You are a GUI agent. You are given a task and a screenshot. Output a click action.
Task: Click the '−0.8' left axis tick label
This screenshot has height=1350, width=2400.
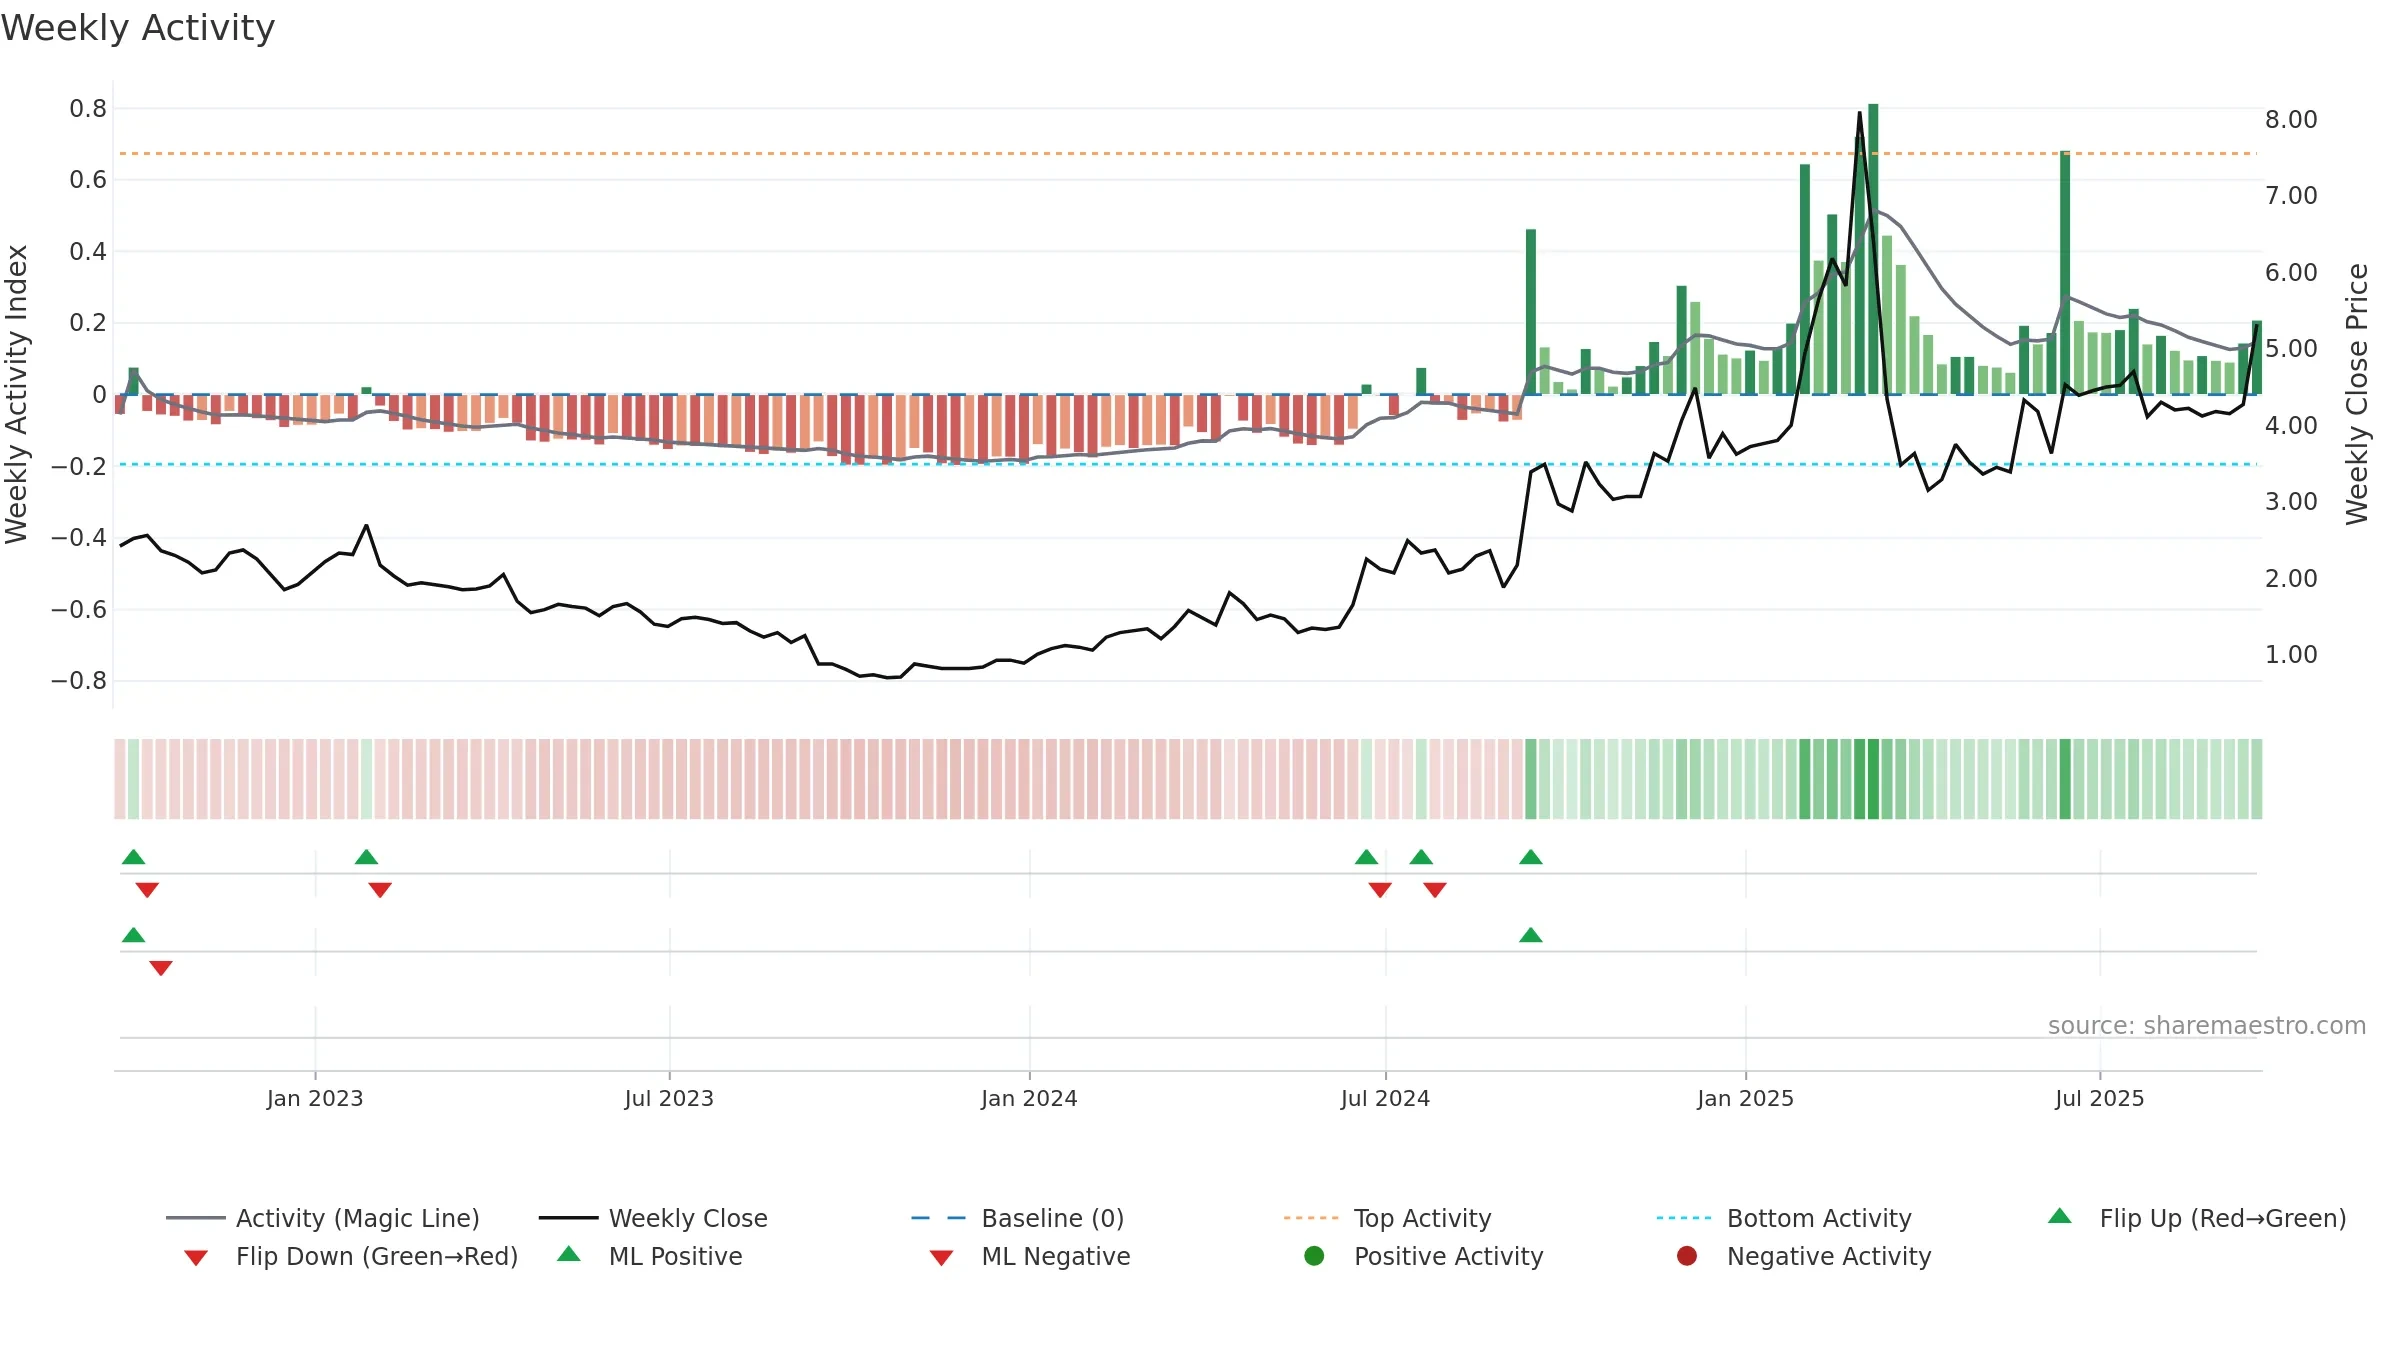79,681
